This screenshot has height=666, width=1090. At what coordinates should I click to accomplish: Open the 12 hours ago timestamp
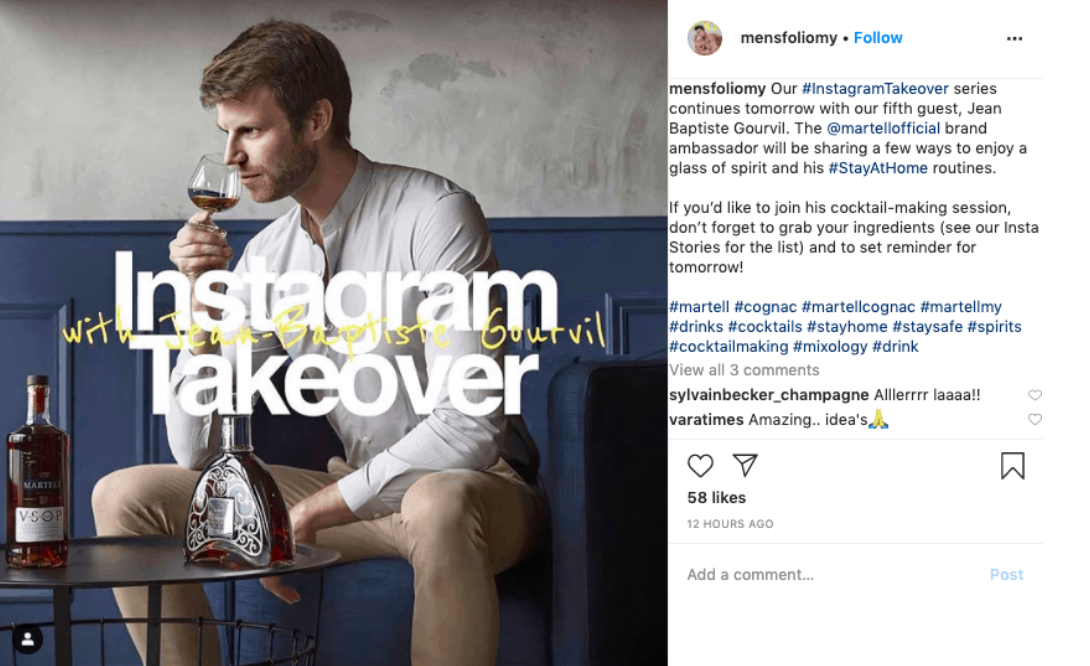(x=730, y=523)
